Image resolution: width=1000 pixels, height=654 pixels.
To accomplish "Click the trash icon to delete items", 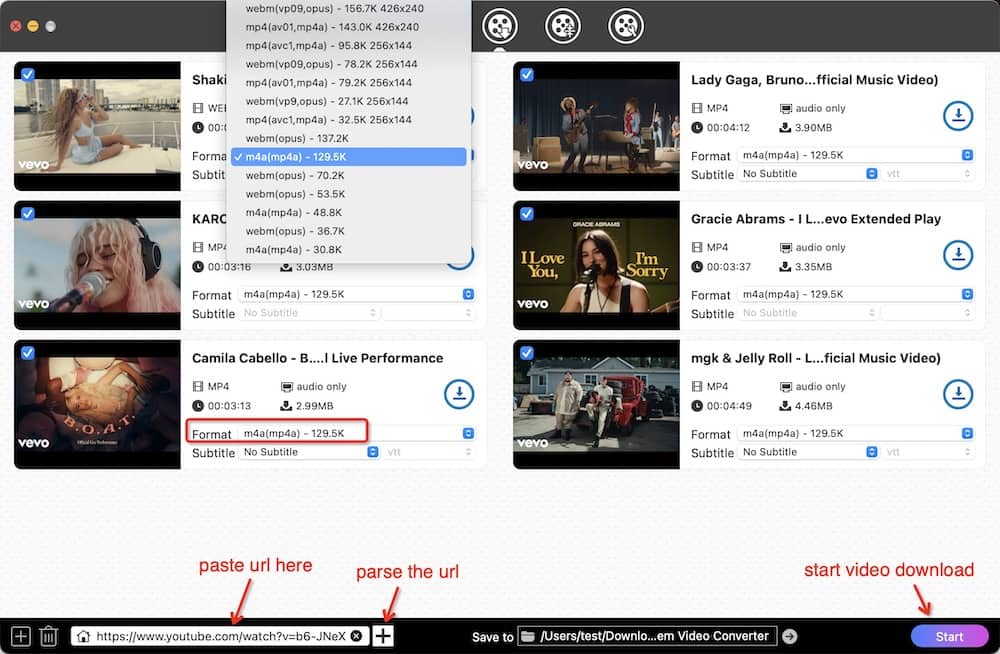I will click(x=48, y=636).
